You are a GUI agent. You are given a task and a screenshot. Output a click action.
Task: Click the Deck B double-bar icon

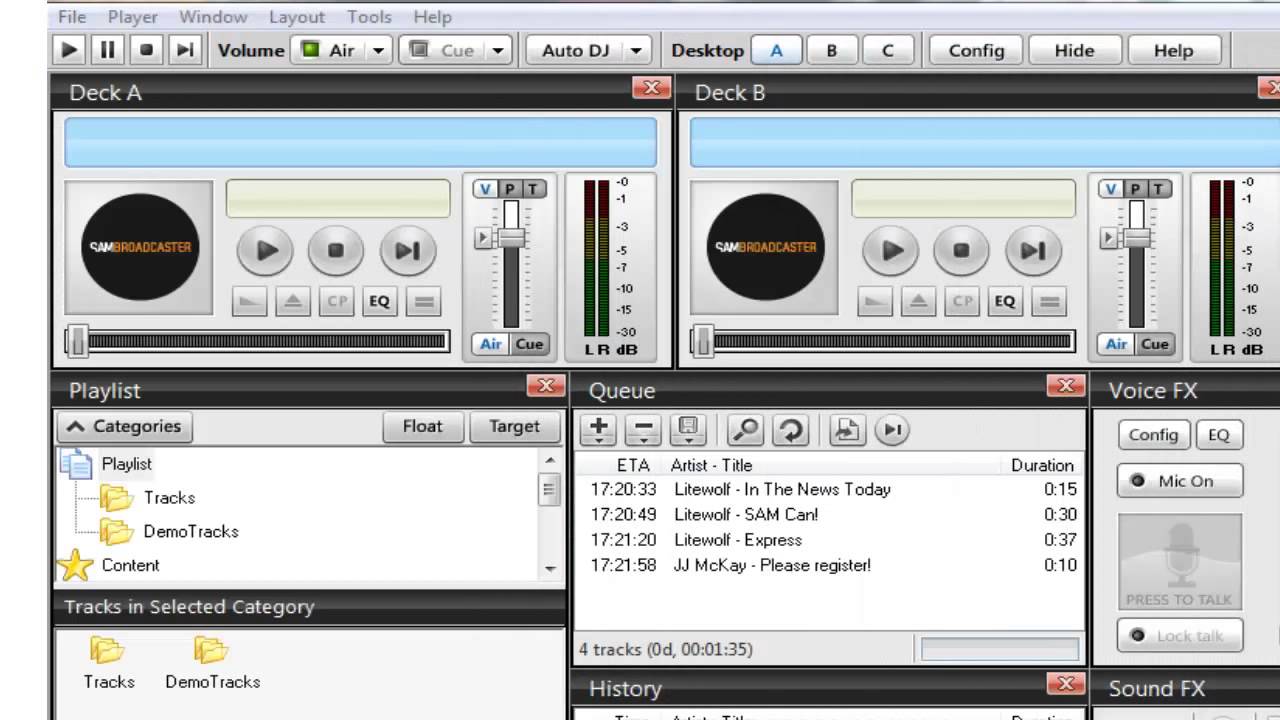click(1049, 301)
